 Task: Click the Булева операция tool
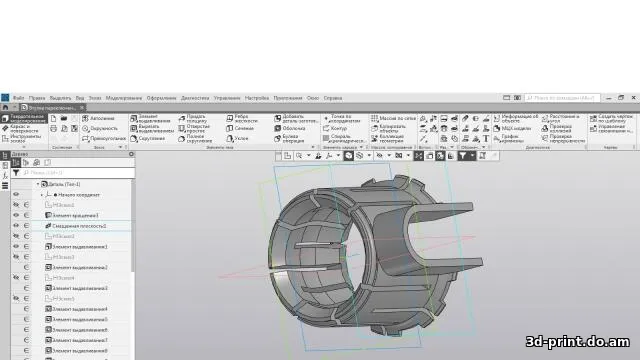coord(290,139)
